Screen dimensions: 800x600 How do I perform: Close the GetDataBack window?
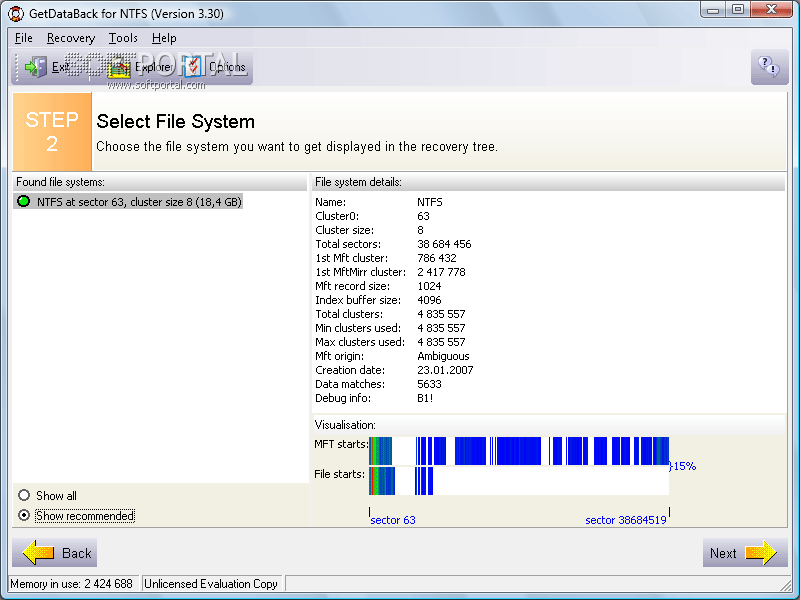[x=771, y=10]
